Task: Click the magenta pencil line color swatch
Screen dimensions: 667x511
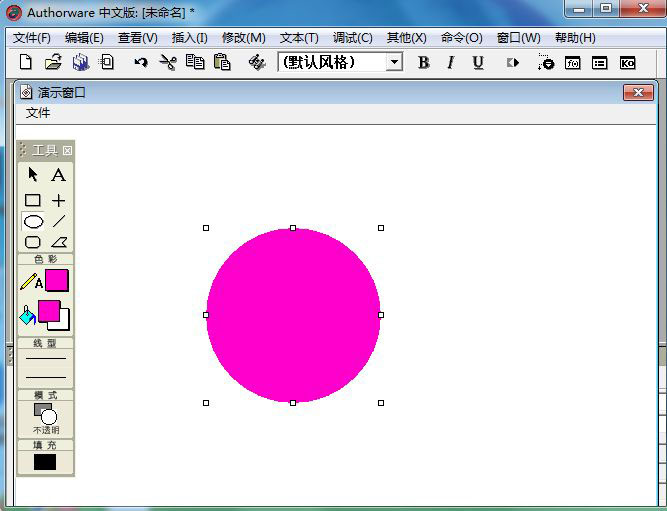Action: click(x=56, y=281)
